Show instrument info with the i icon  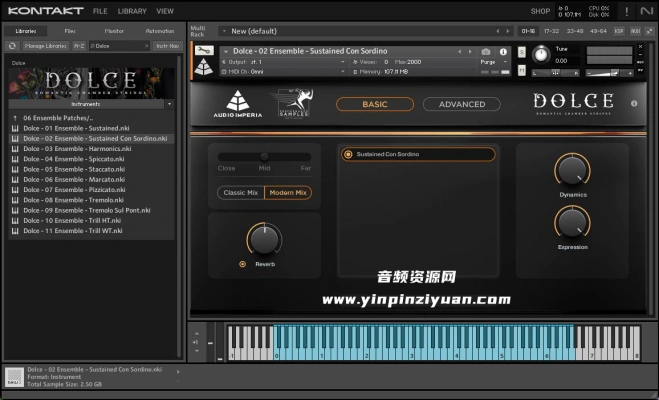(503, 52)
